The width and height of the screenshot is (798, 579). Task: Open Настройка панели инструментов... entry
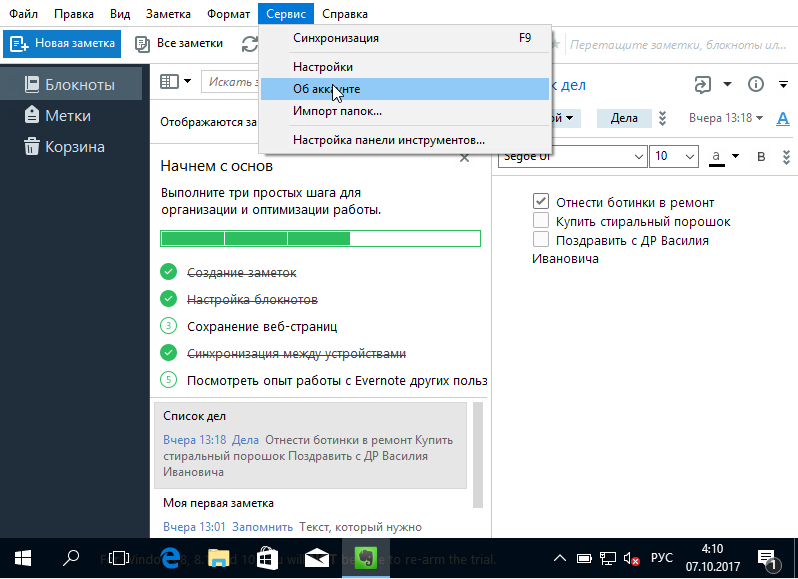coord(405,139)
